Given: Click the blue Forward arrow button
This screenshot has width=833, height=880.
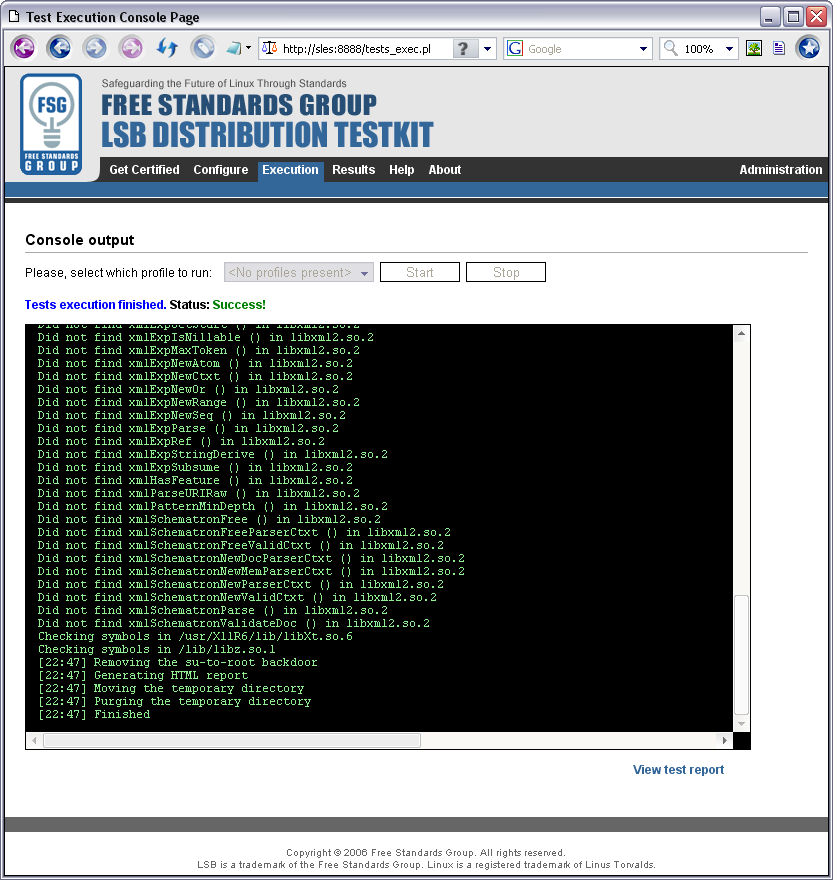Looking at the screenshot, I should (95, 48).
